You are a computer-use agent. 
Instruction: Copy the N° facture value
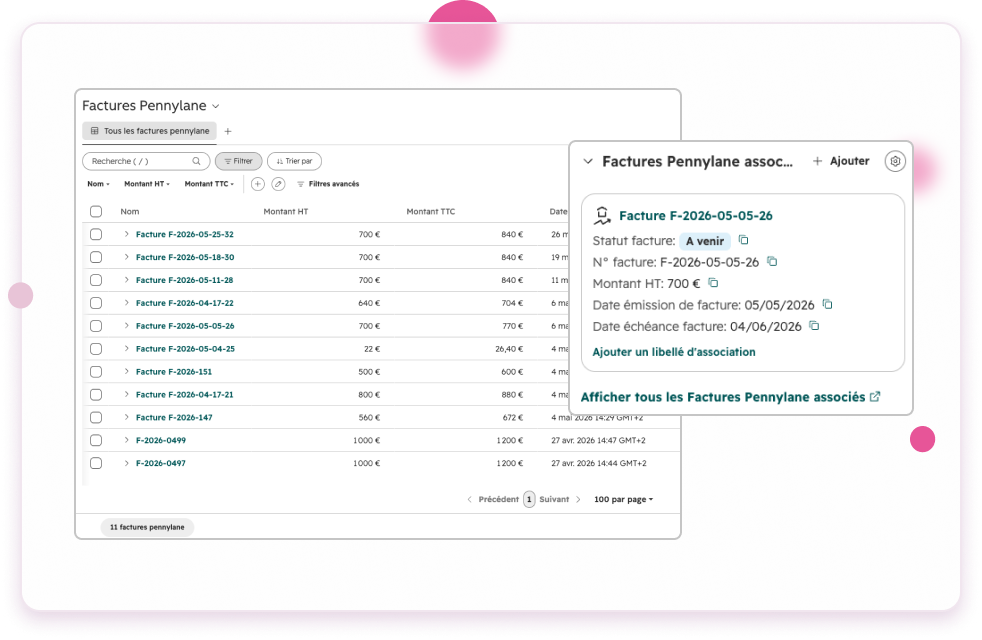point(772,261)
